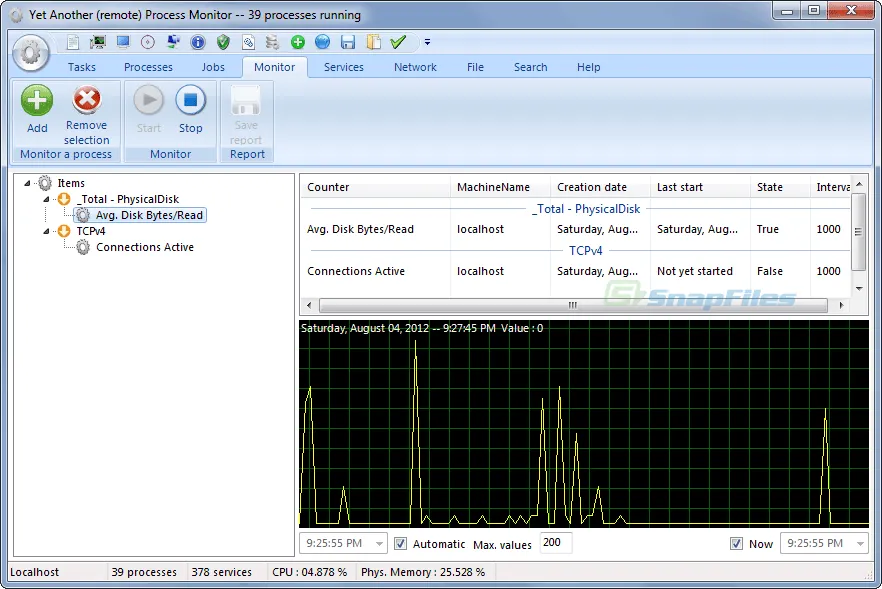Click the monitor graph icon in quick toolbar
This screenshot has width=882, height=589.
click(x=98, y=42)
